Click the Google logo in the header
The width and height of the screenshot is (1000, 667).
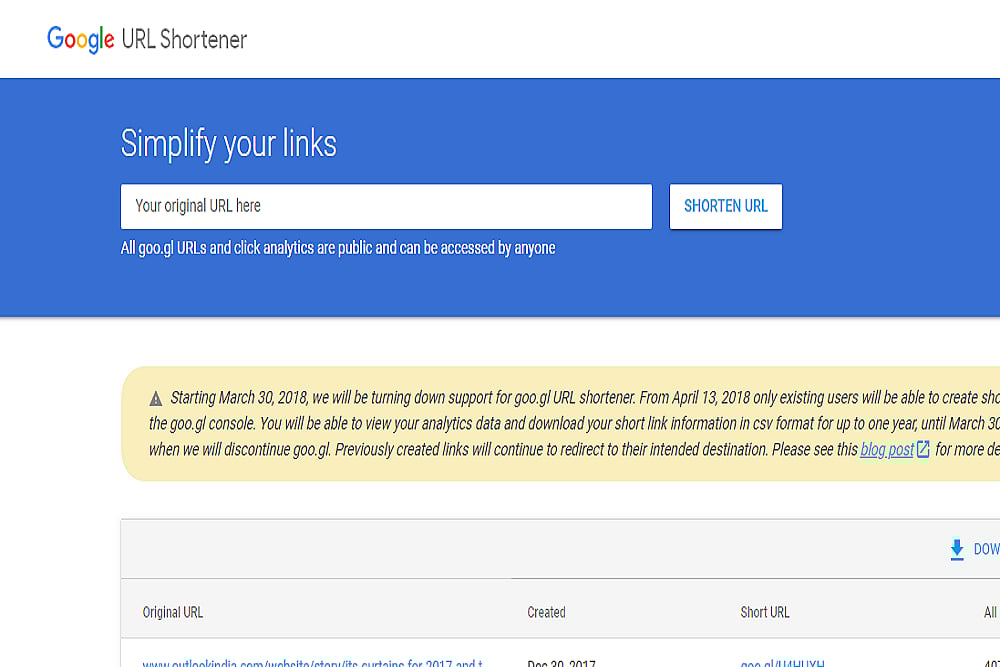81,39
